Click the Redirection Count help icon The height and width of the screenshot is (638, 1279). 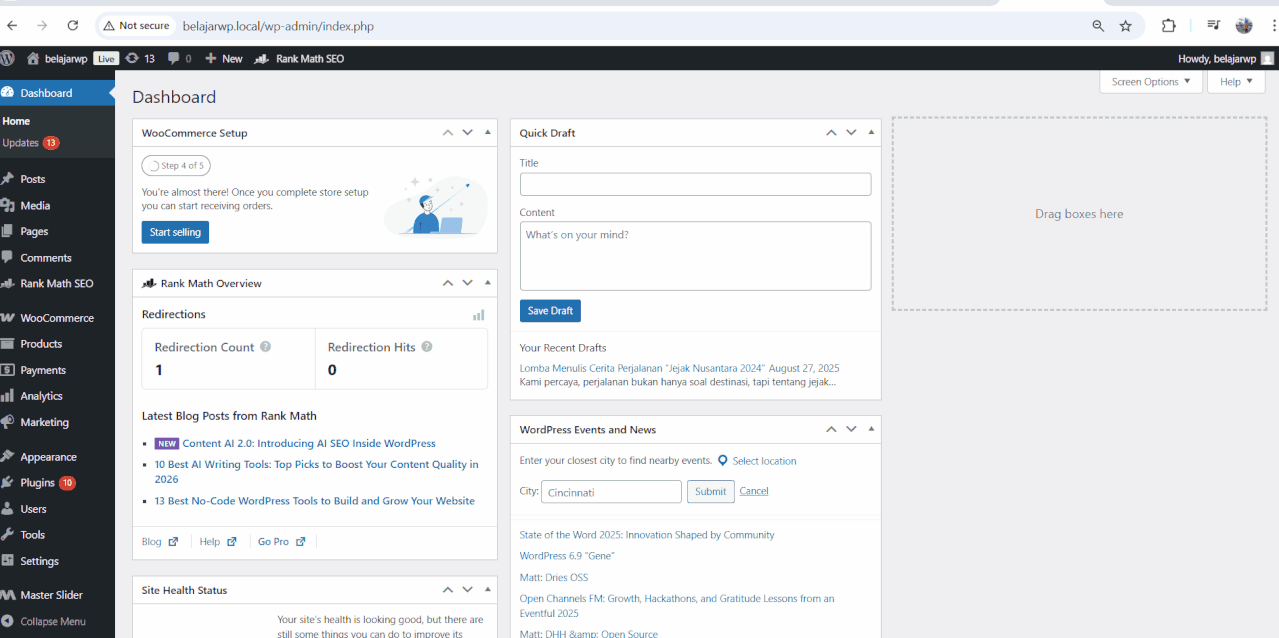(x=266, y=347)
